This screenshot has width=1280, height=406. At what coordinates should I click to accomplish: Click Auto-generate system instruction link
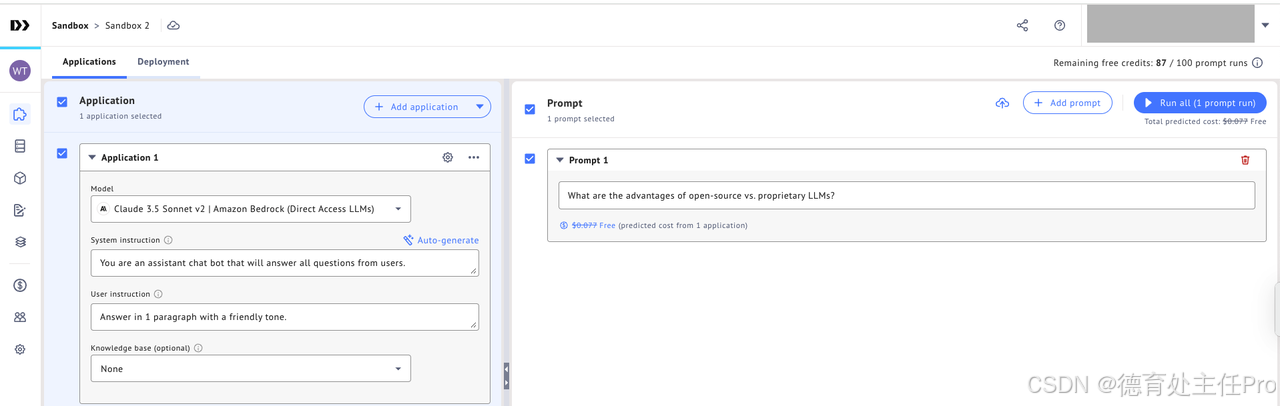(441, 240)
